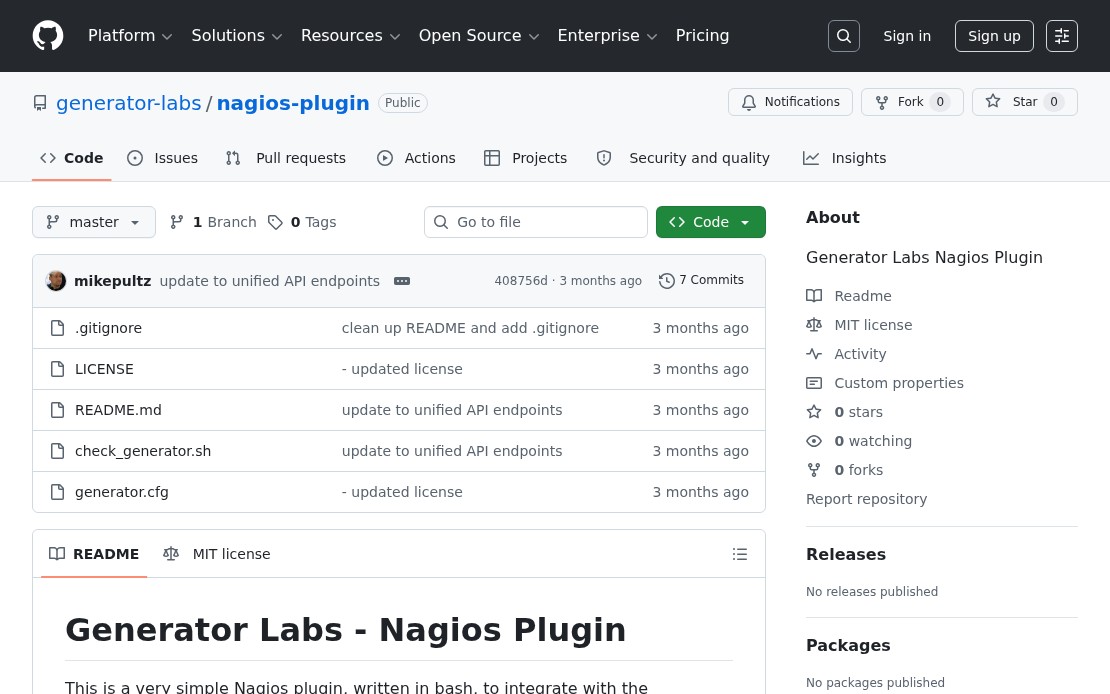The image size is (1110, 694).
Task: Expand the Resources menu
Action: click(x=350, y=35)
